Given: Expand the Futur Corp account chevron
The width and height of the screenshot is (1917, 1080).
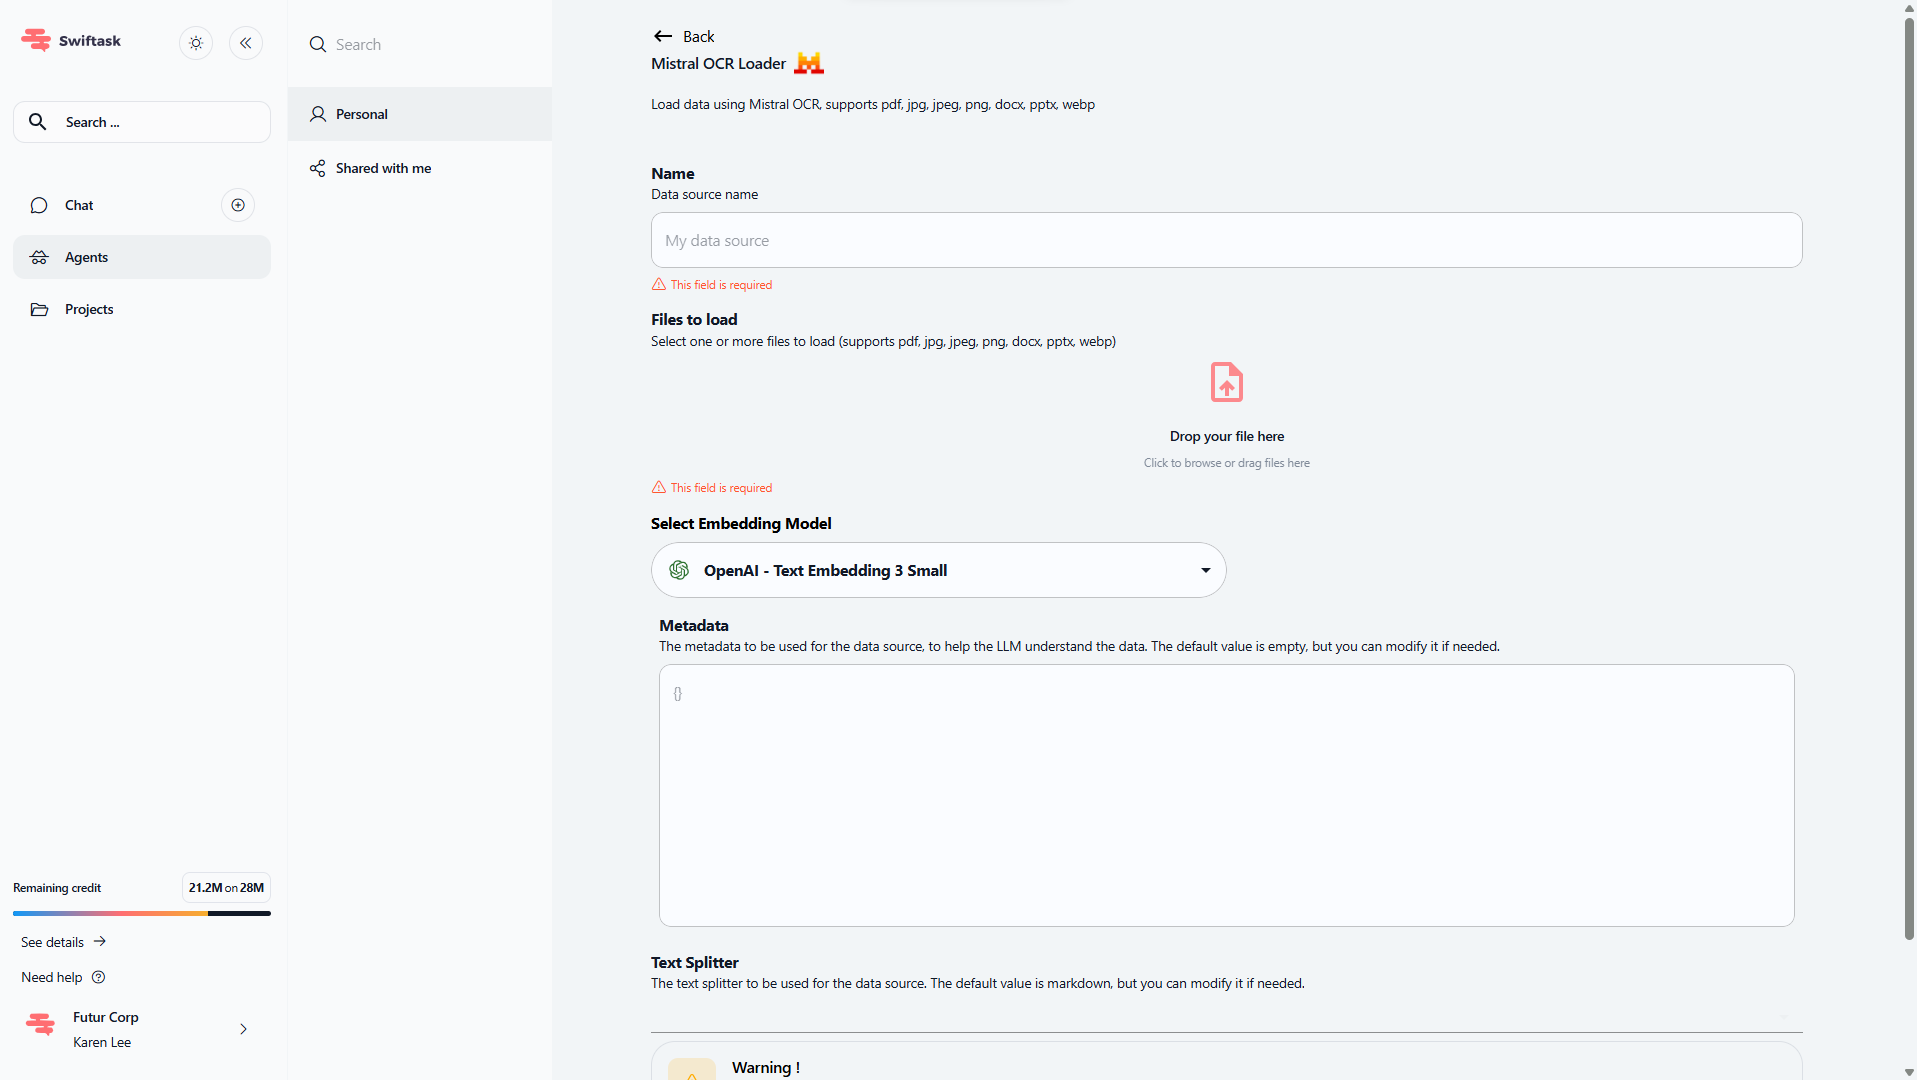Looking at the screenshot, I should pos(243,1029).
